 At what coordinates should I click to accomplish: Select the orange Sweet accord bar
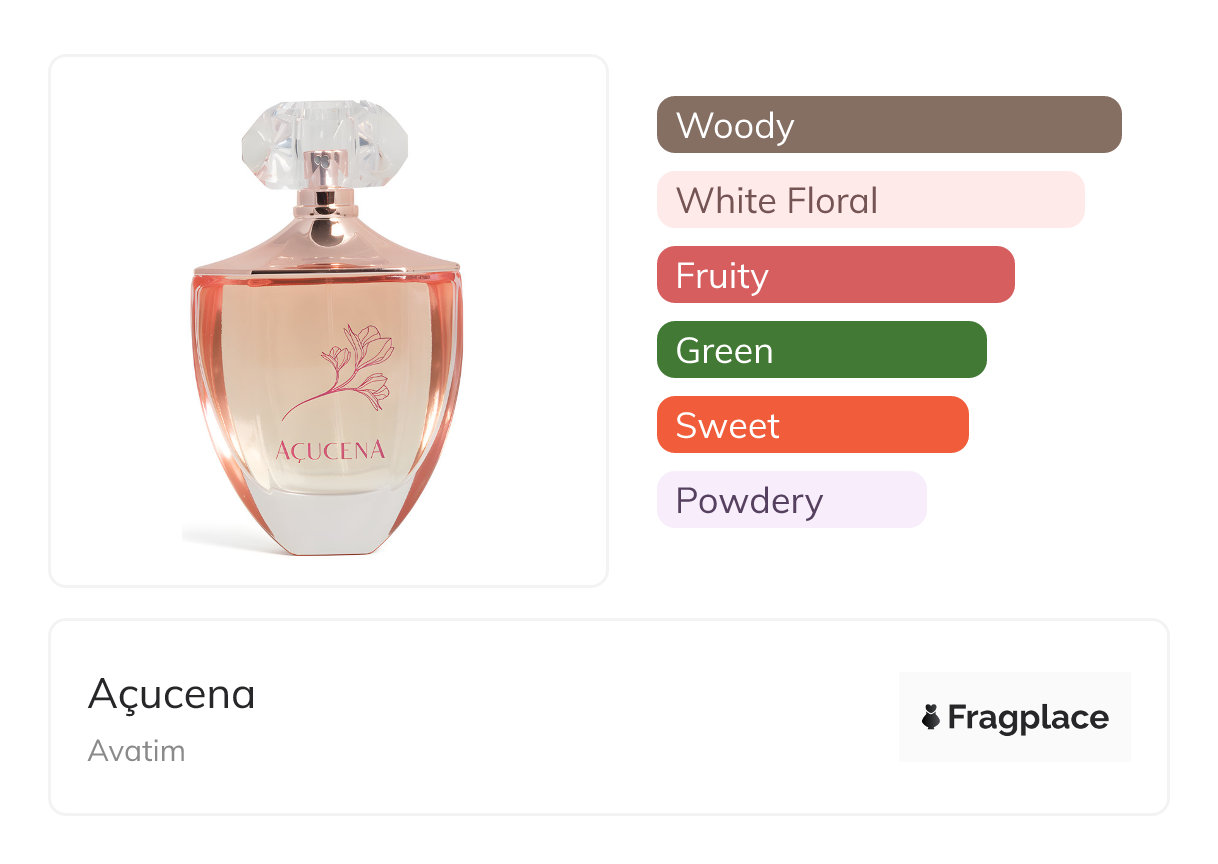point(812,425)
